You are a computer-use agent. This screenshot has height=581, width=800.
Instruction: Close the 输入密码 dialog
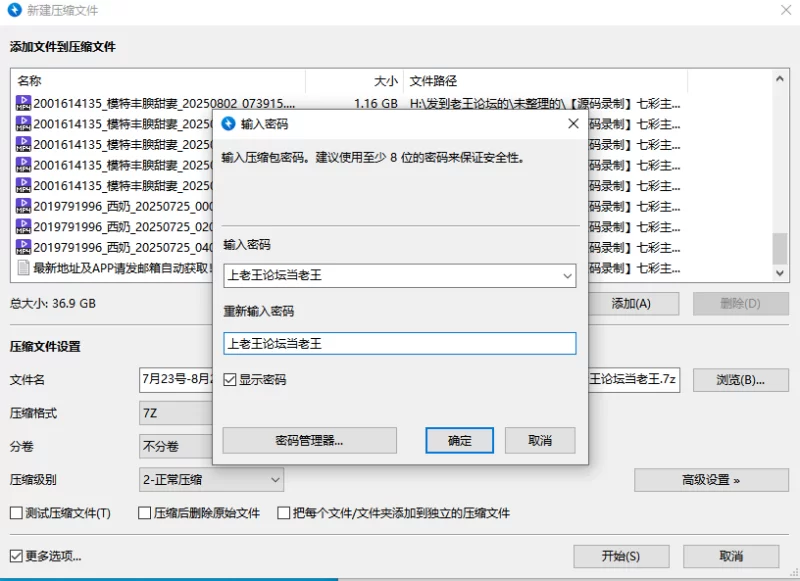573,123
